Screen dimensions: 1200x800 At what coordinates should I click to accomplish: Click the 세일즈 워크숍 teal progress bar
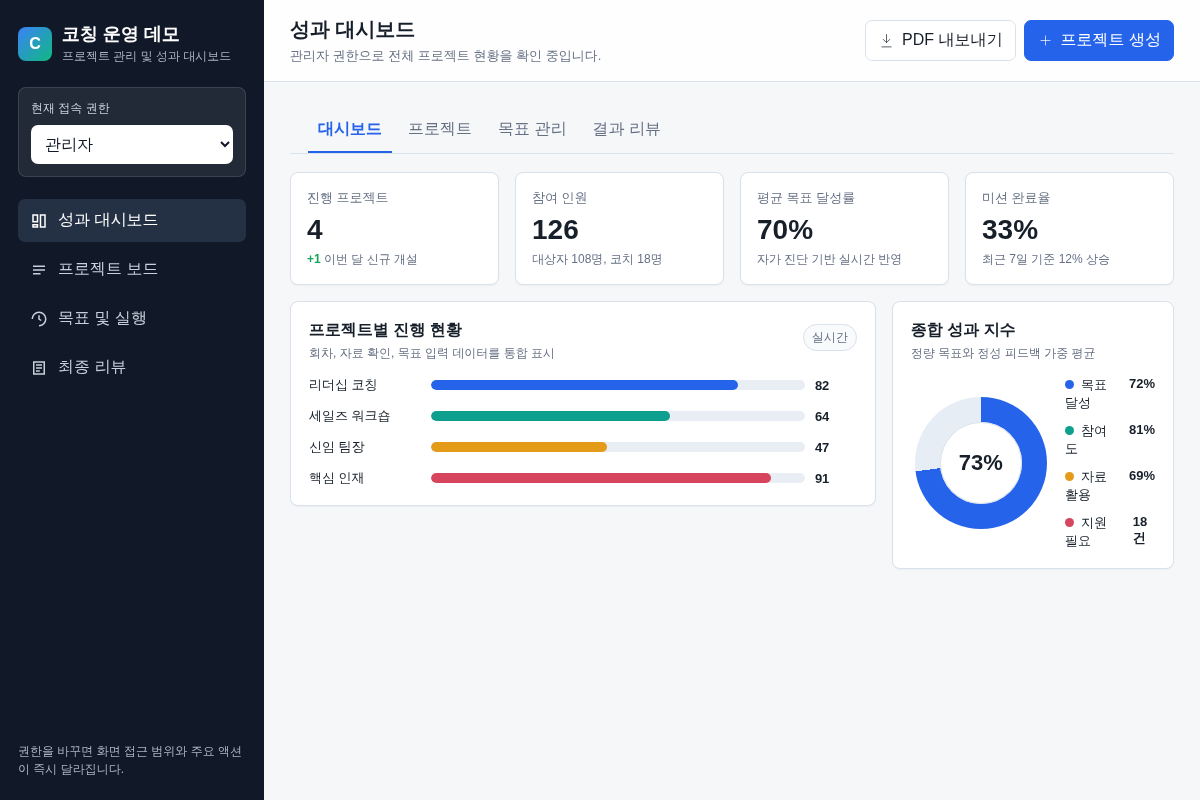click(550, 416)
